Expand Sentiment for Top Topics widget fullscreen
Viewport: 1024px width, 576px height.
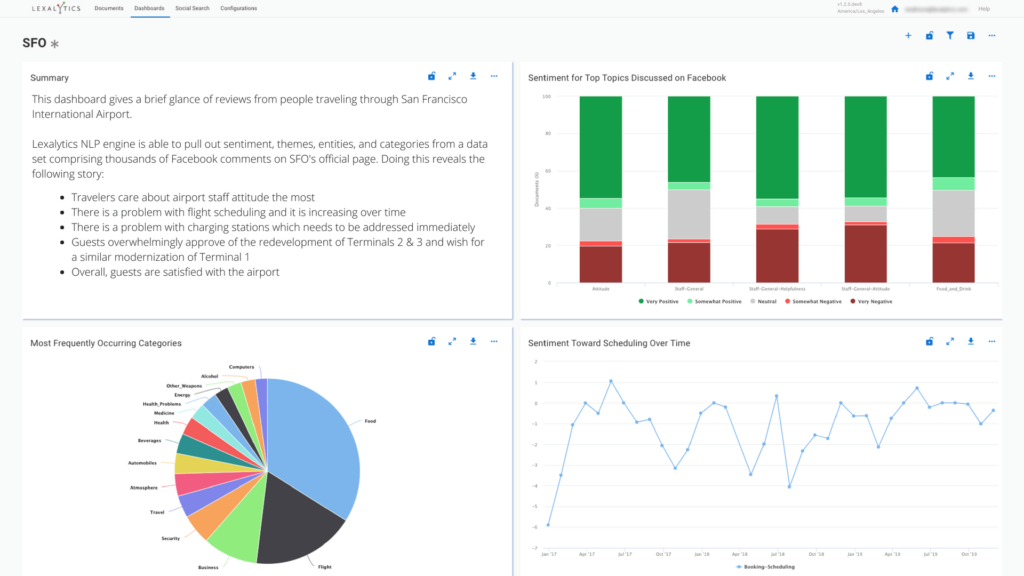point(950,76)
